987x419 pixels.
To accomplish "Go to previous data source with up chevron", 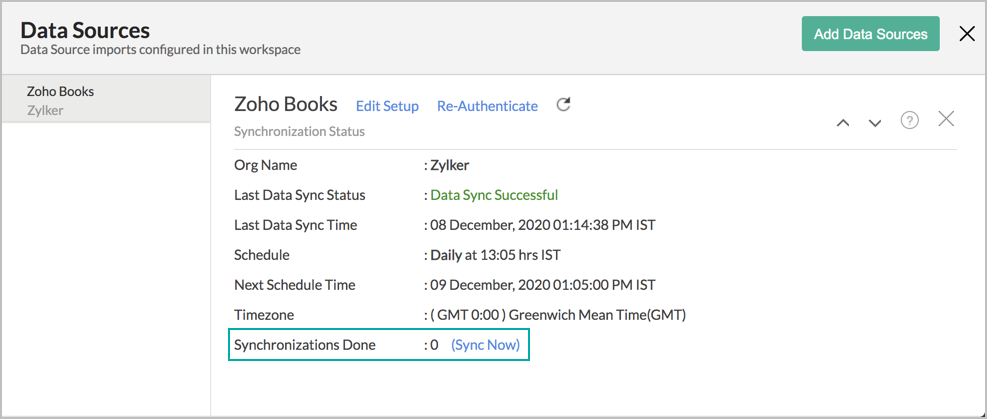I will click(x=842, y=122).
